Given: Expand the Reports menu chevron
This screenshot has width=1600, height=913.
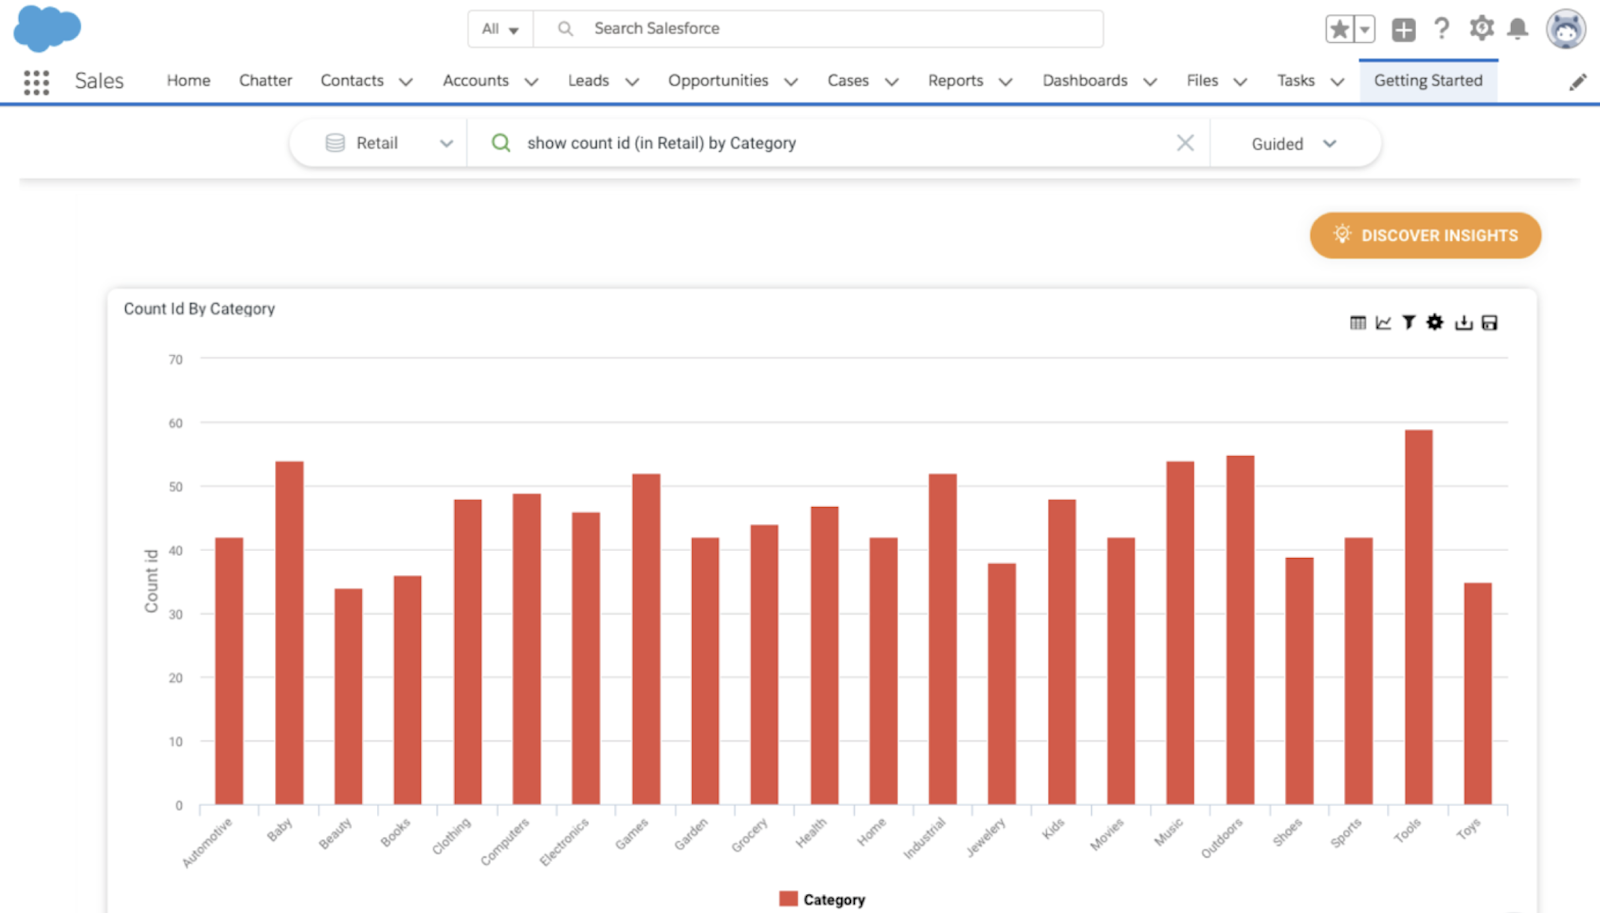Looking at the screenshot, I should (x=1006, y=82).
